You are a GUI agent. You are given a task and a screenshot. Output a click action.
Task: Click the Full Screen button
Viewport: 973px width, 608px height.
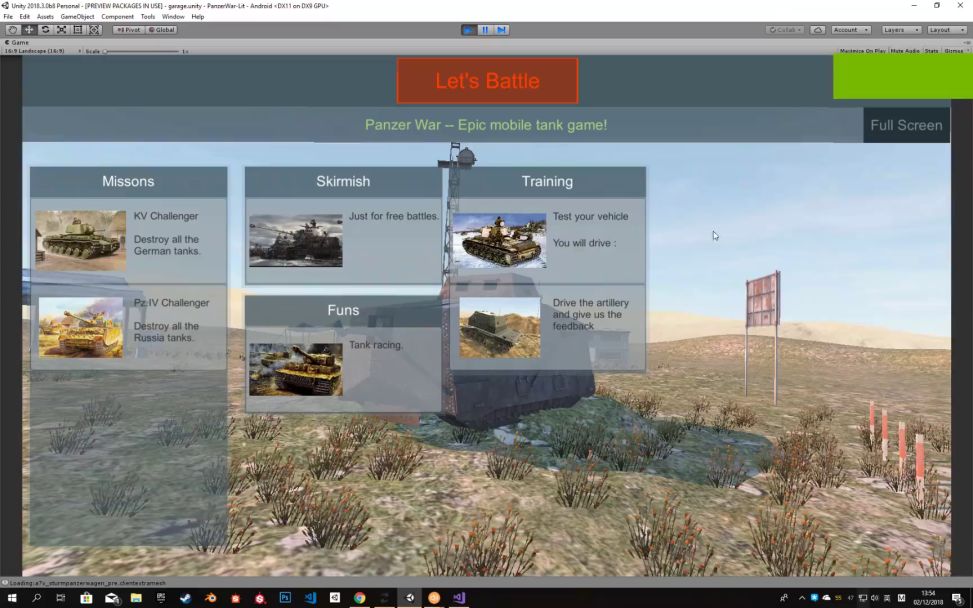tap(906, 125)
